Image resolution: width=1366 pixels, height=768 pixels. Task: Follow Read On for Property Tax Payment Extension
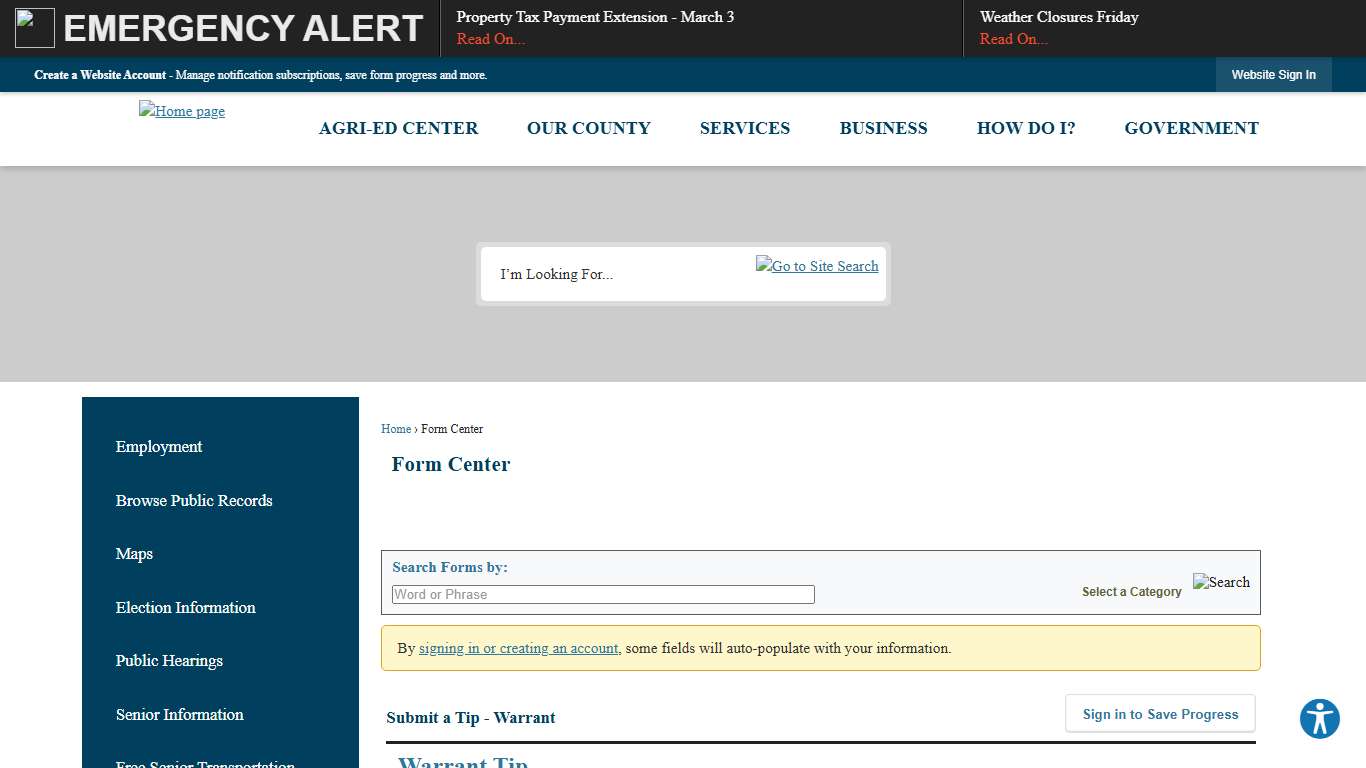point(490,39)
